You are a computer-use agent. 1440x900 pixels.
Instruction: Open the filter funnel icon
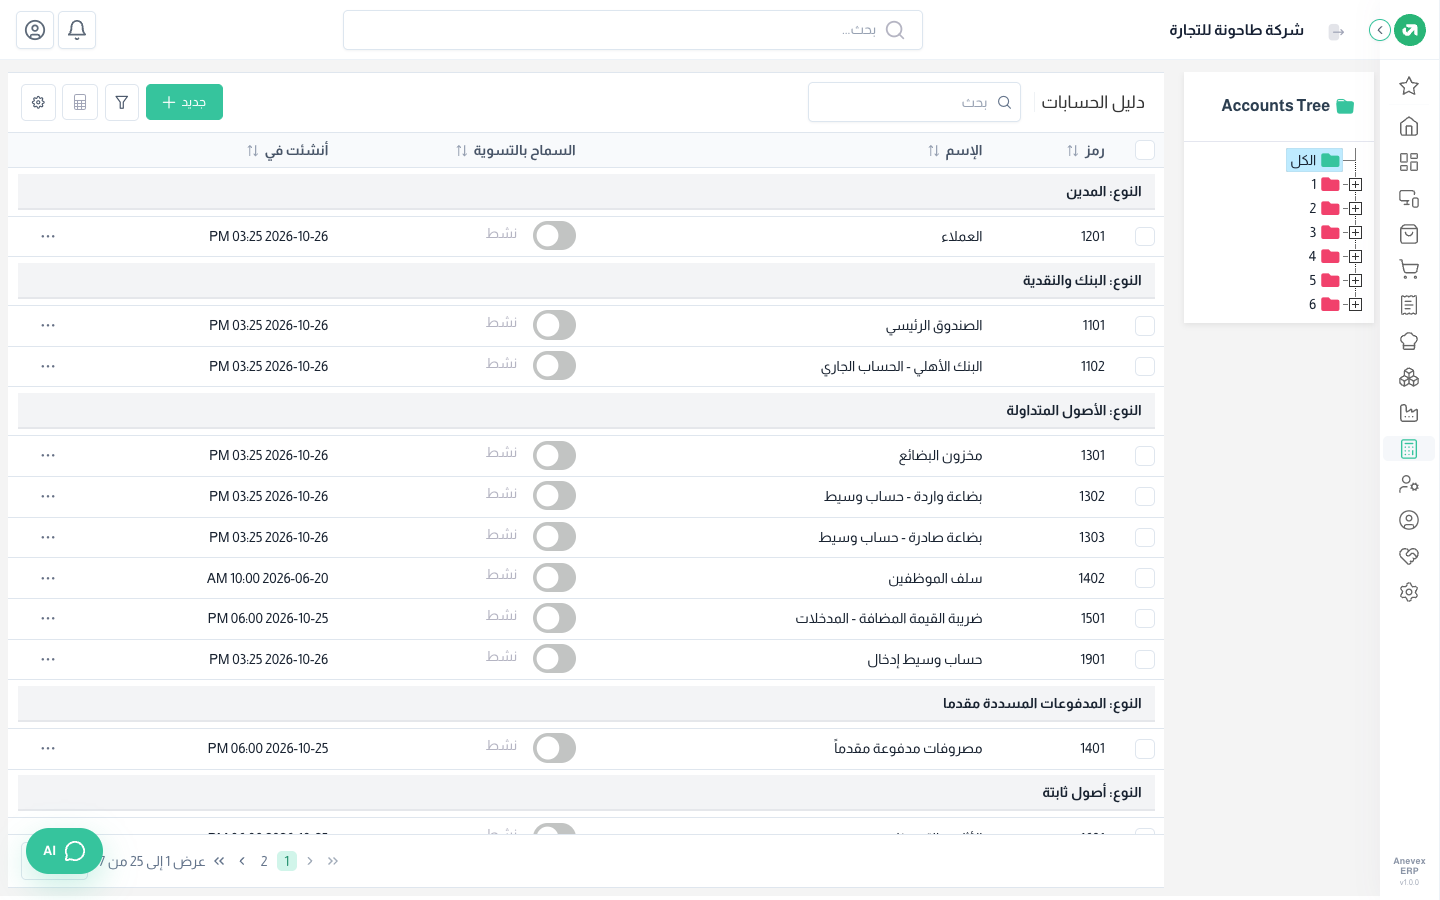[x=122, y=102]
